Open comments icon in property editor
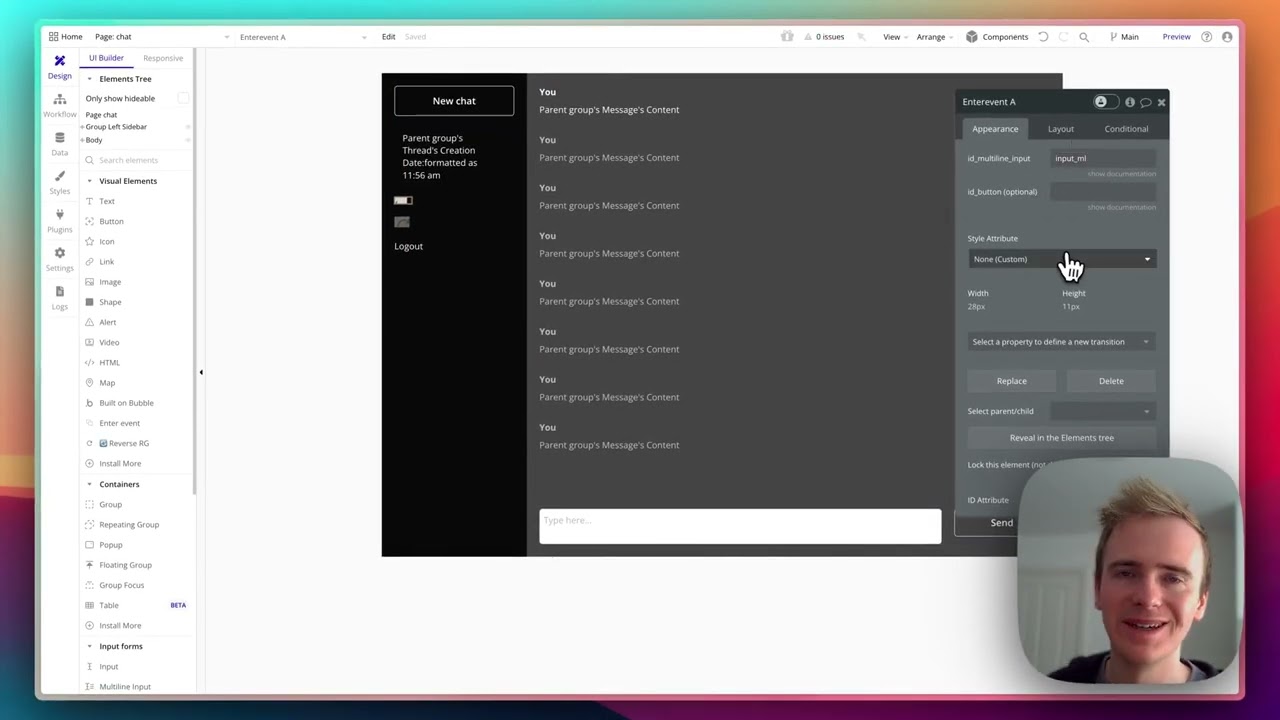Image resolution: width=1280 pixels, height=720 pixels. coord(1146,102)
